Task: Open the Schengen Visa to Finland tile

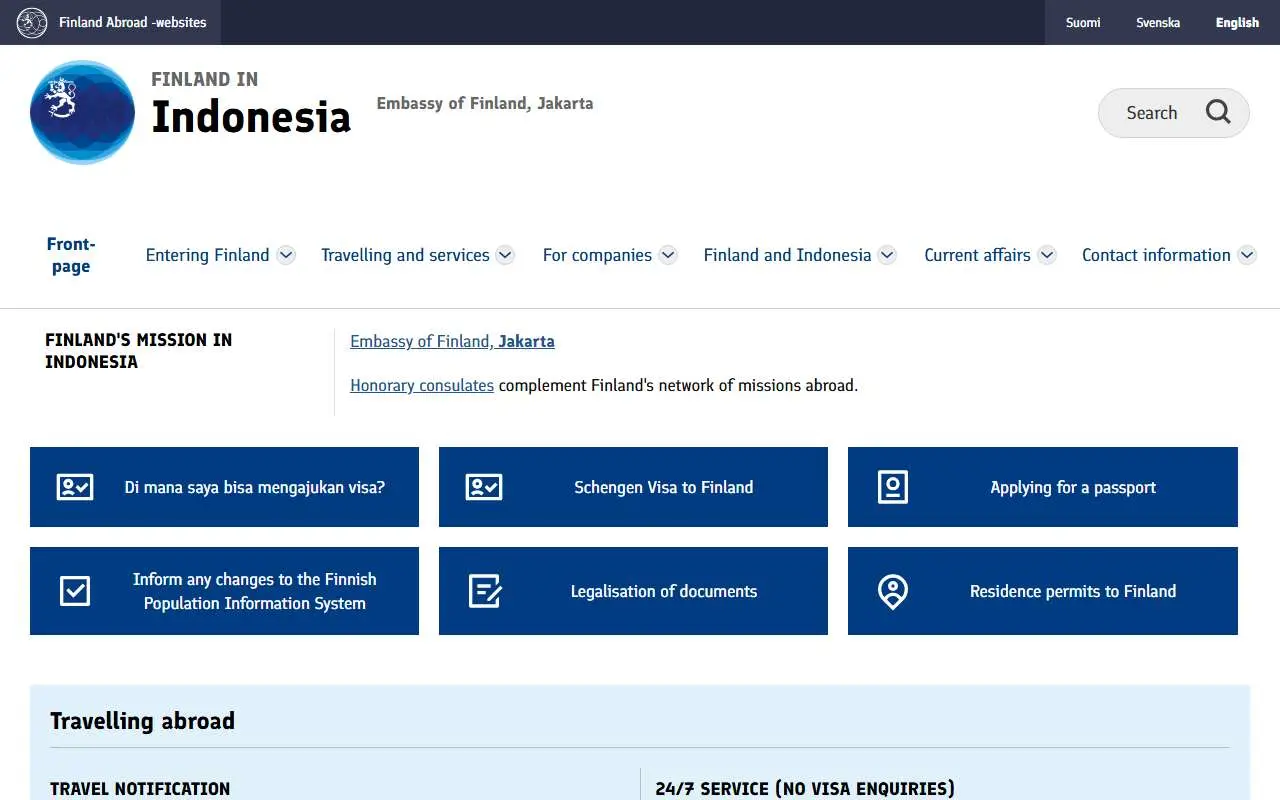Action: 633,487
